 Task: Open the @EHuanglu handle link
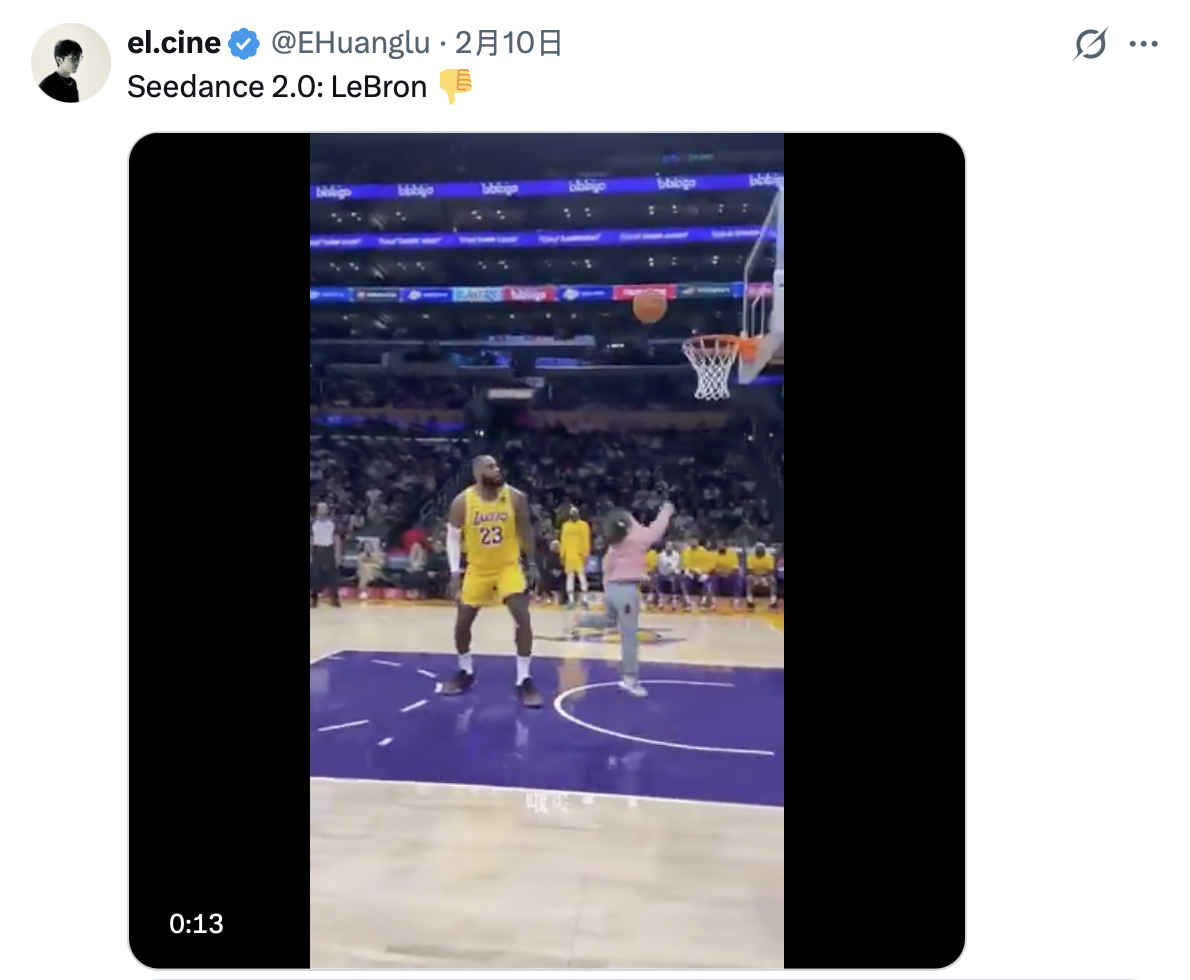point(350,44)
